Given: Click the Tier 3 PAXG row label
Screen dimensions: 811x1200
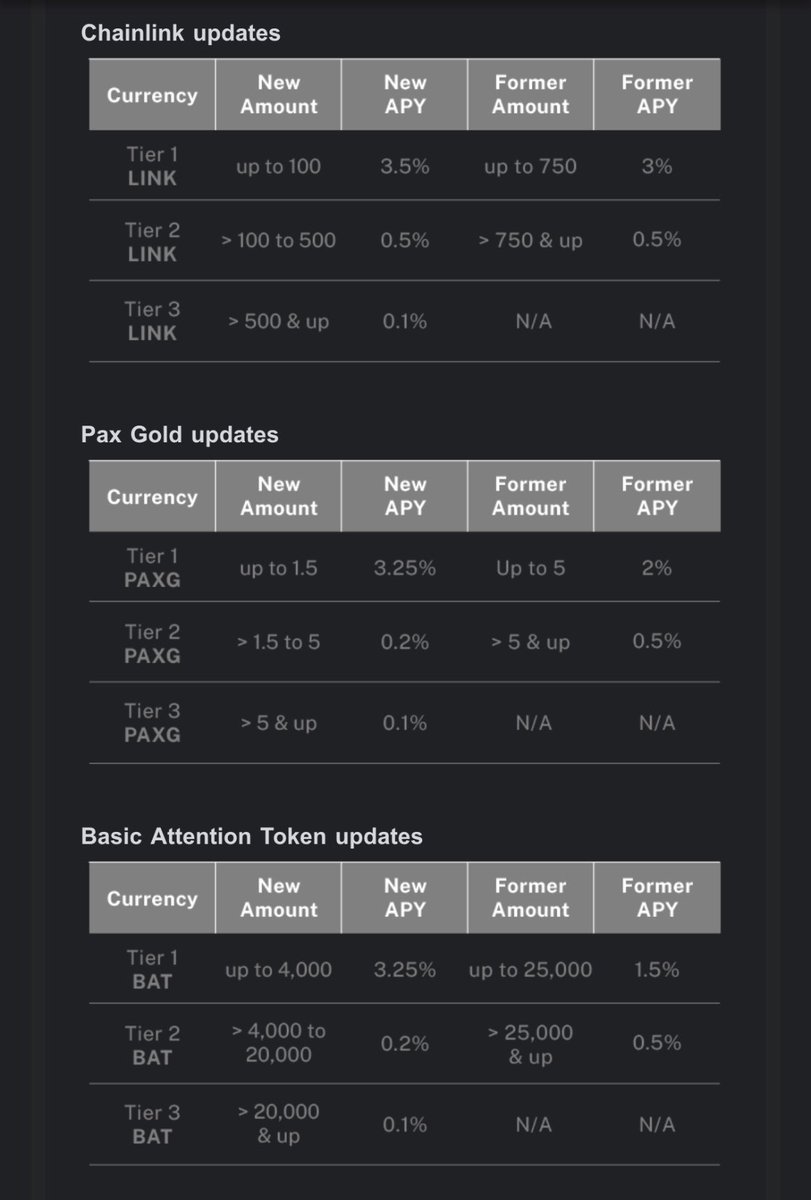Looking at the screenshot, I should (x=152, y=722).
